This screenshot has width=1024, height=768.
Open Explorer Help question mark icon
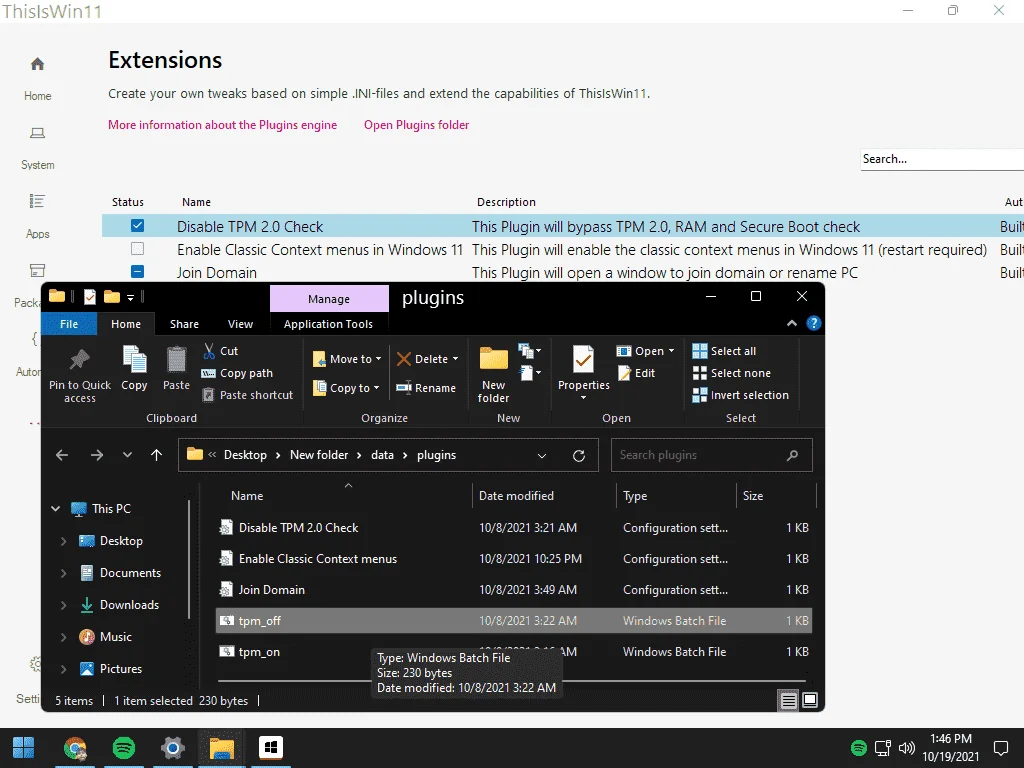tap(814, 323)
